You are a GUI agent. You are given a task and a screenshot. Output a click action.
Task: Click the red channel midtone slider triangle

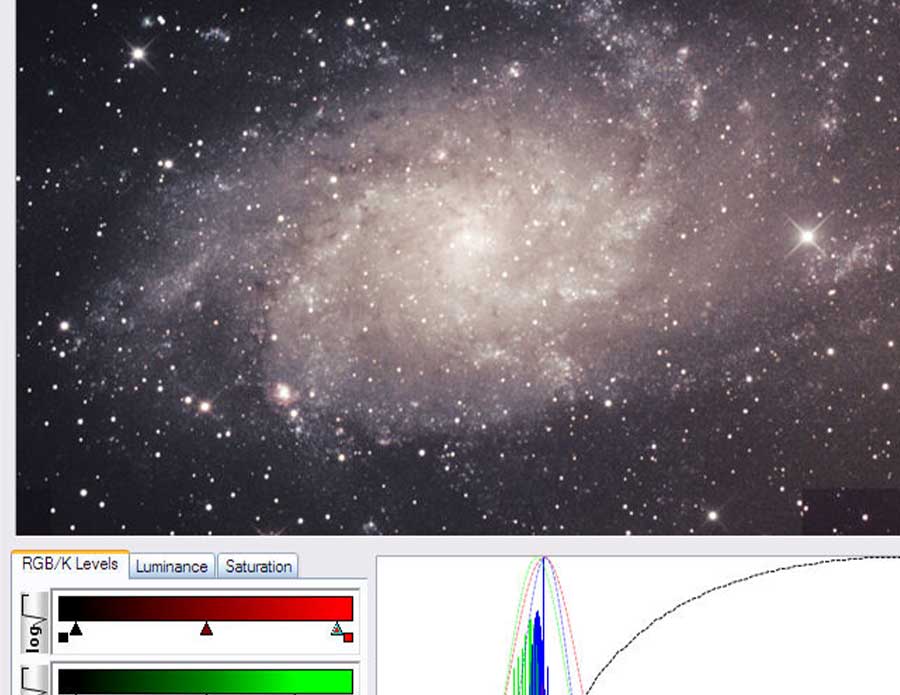(x=207, y=629)
